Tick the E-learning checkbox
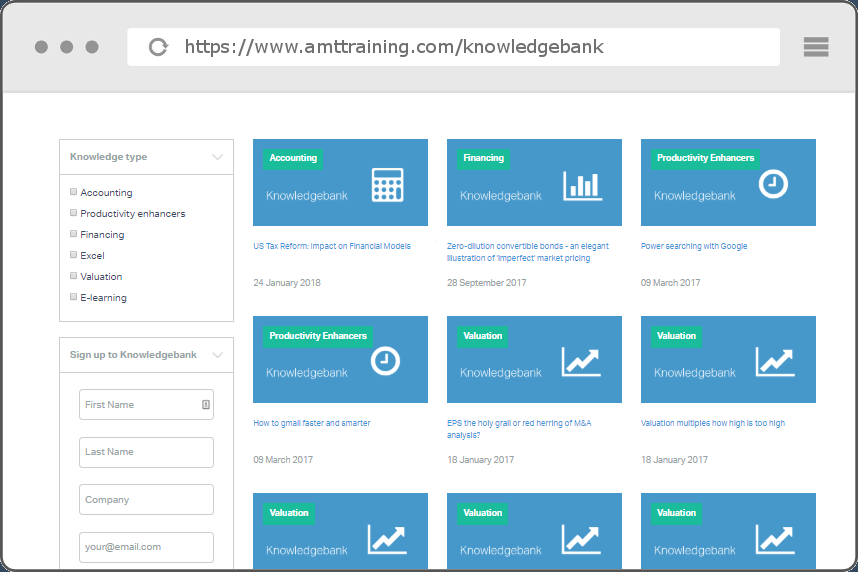The image size is (858, 572). (x=73, y=297)
